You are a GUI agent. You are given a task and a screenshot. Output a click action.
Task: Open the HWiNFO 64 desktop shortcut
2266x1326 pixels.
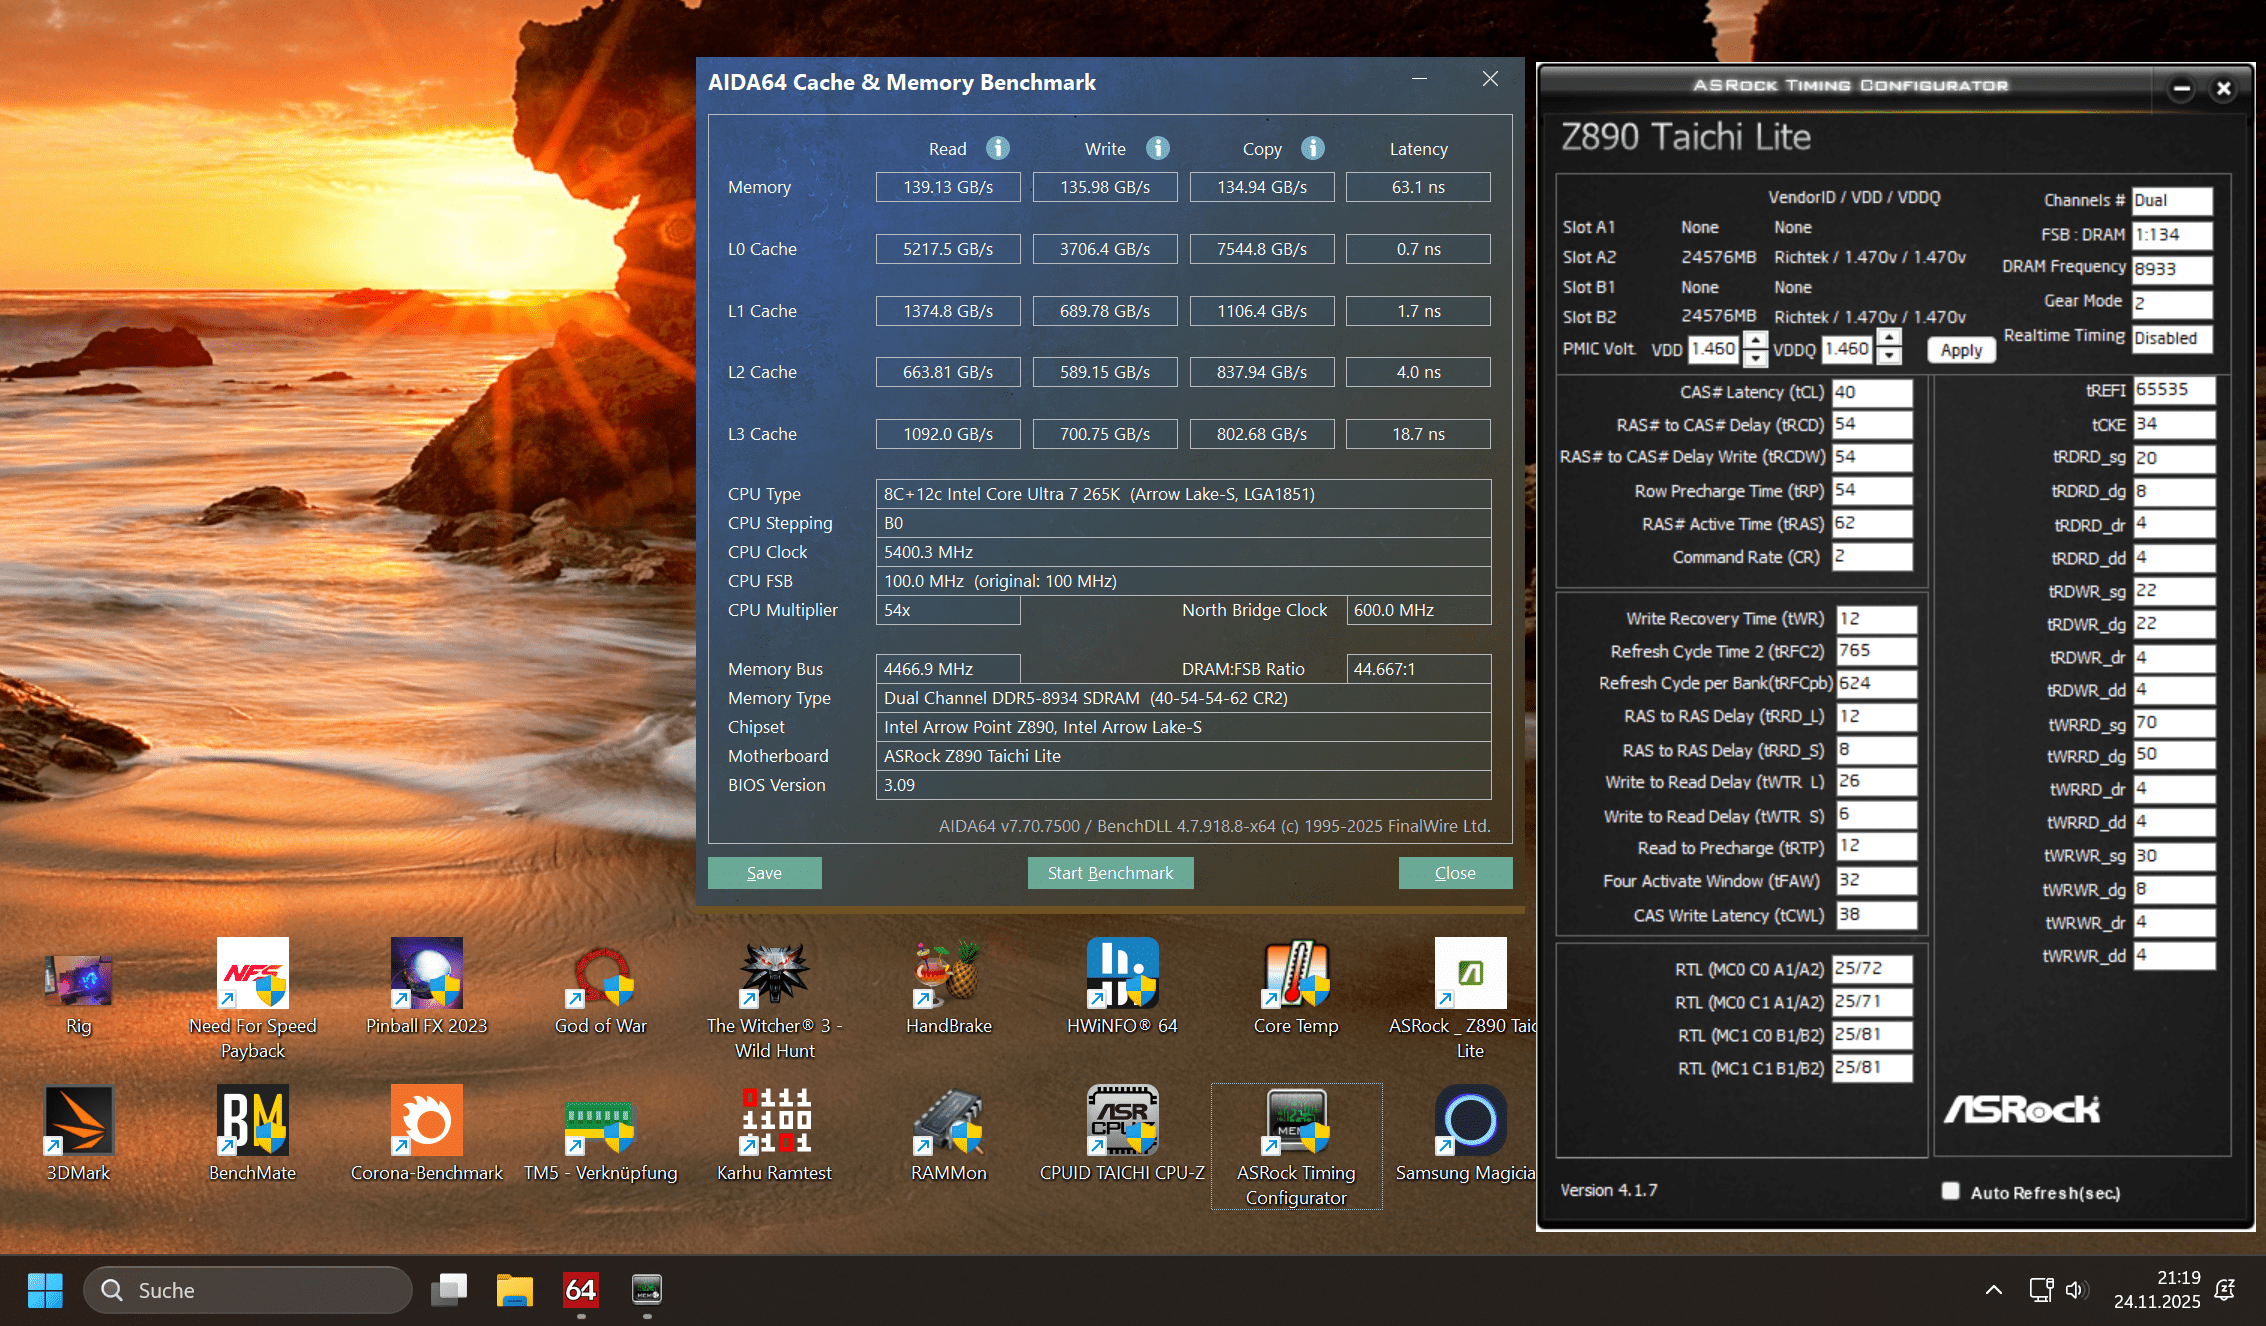click(1122, 974)
